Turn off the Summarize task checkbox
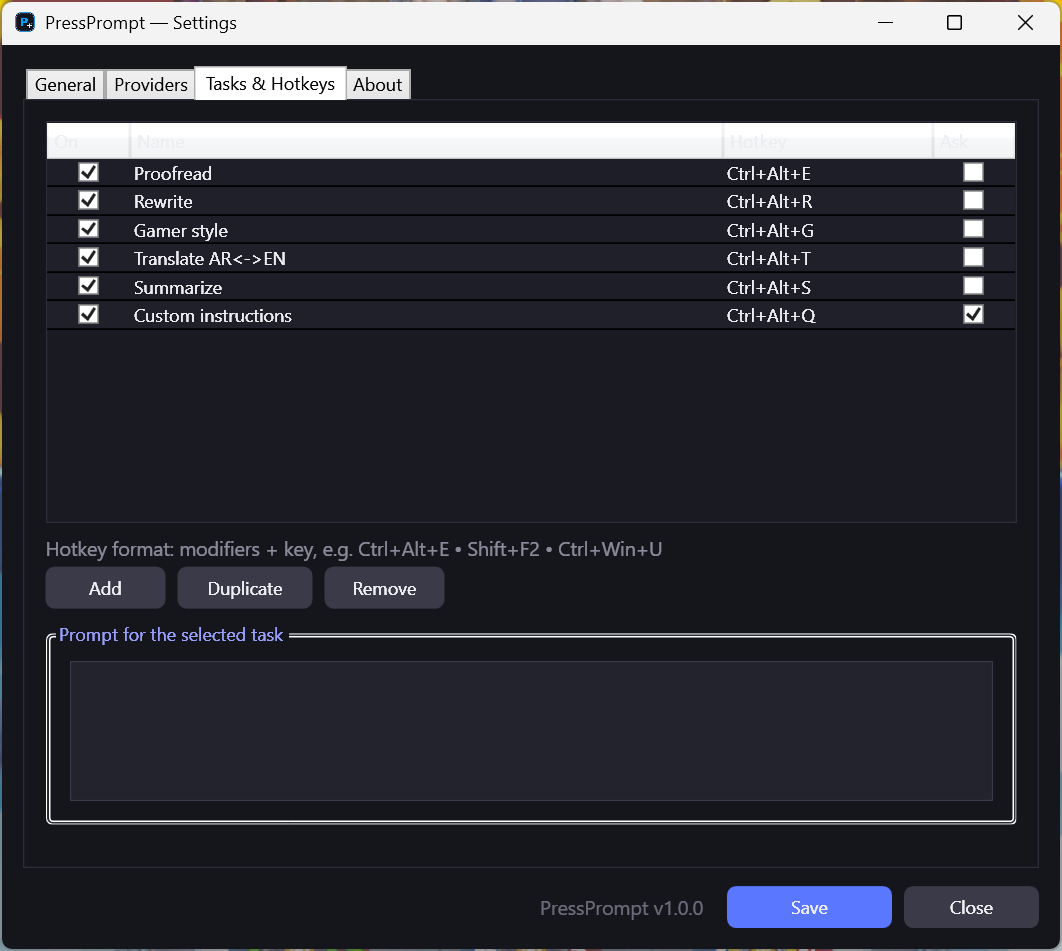 click(x=88, y=286)
